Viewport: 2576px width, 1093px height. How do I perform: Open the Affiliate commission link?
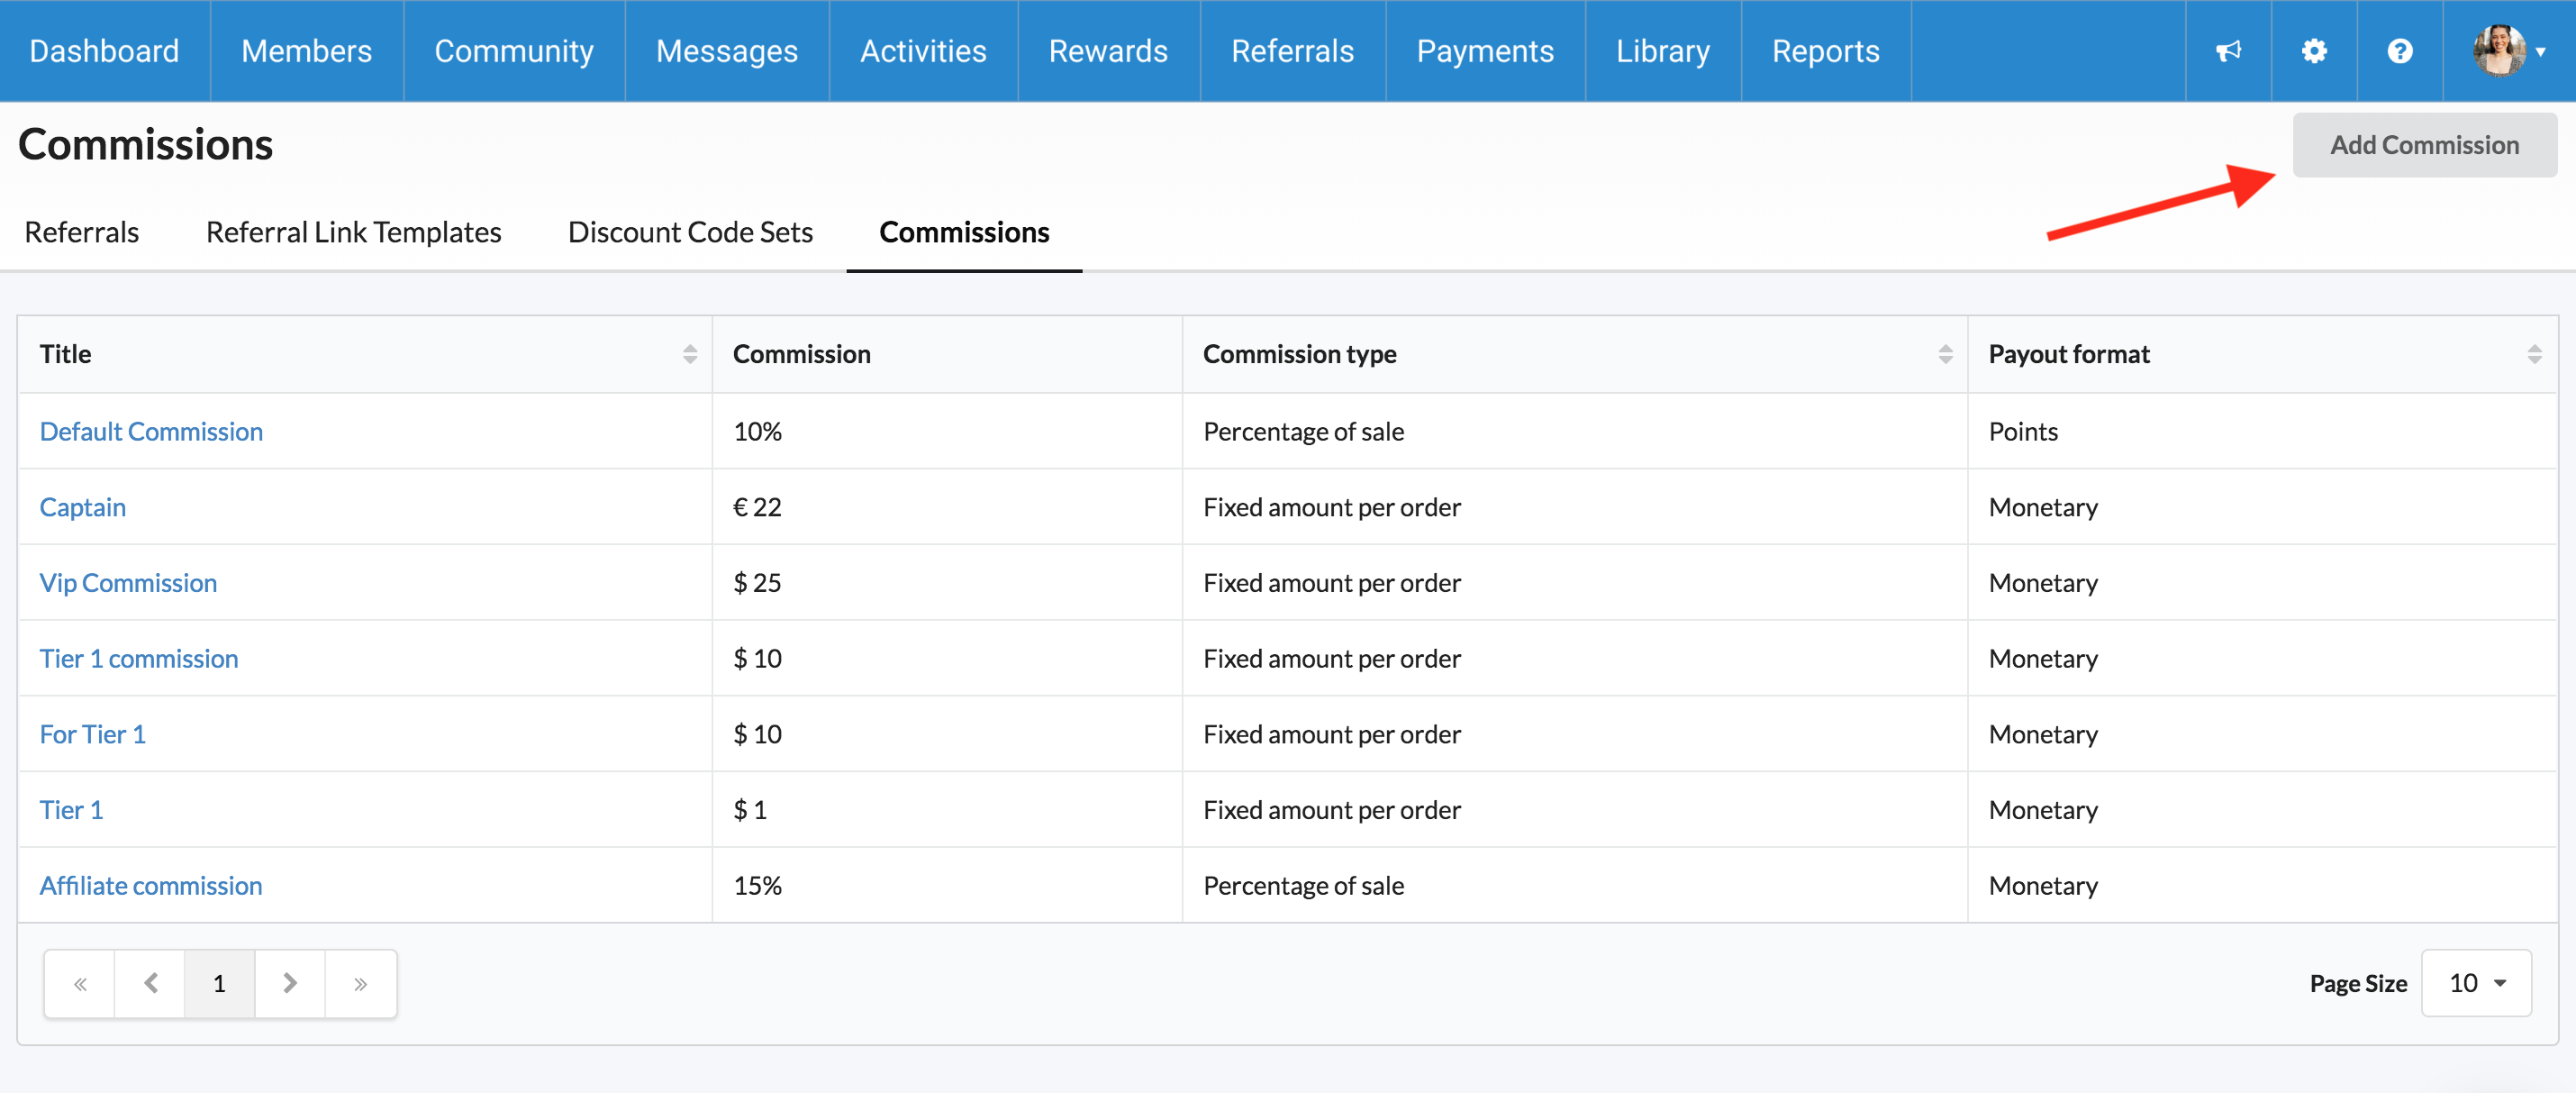coord(151,886)
